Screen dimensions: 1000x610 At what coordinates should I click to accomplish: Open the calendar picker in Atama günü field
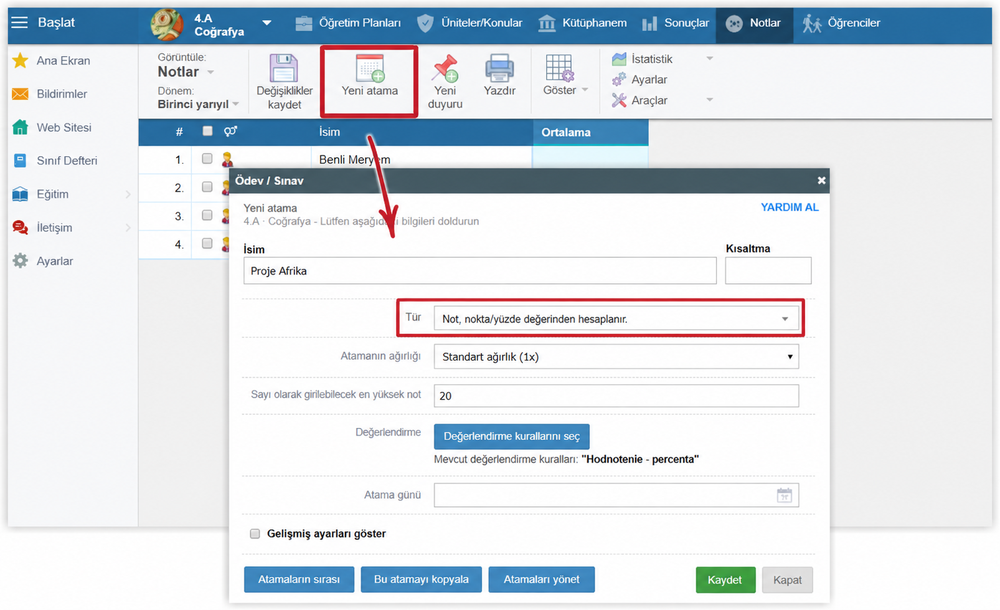pyautogui.click(x=784, y=495)
